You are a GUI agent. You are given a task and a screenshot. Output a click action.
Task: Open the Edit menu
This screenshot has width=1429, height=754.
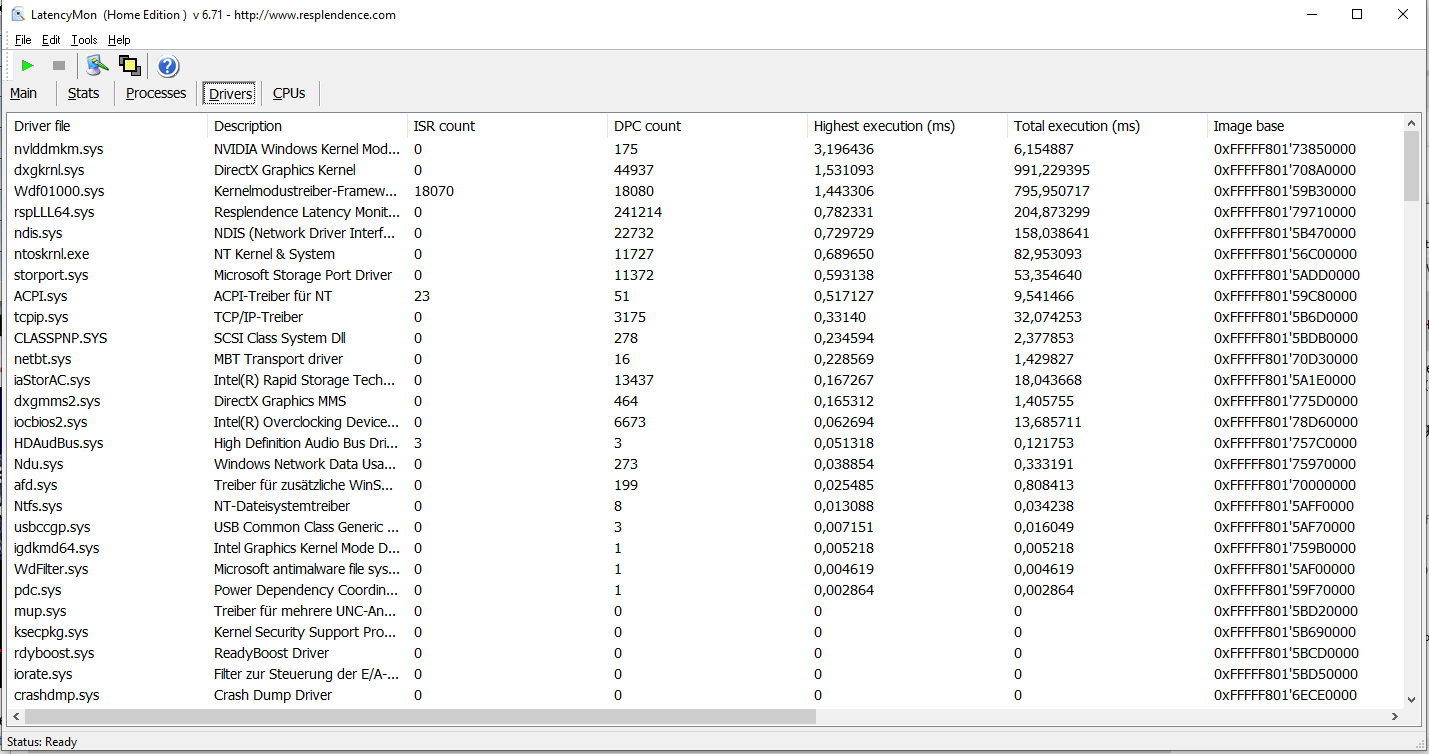51,40
